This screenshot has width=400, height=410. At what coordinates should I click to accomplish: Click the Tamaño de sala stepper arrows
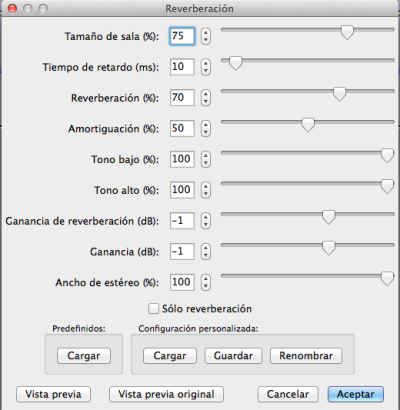pyautogui.click(x=206, y=36)
